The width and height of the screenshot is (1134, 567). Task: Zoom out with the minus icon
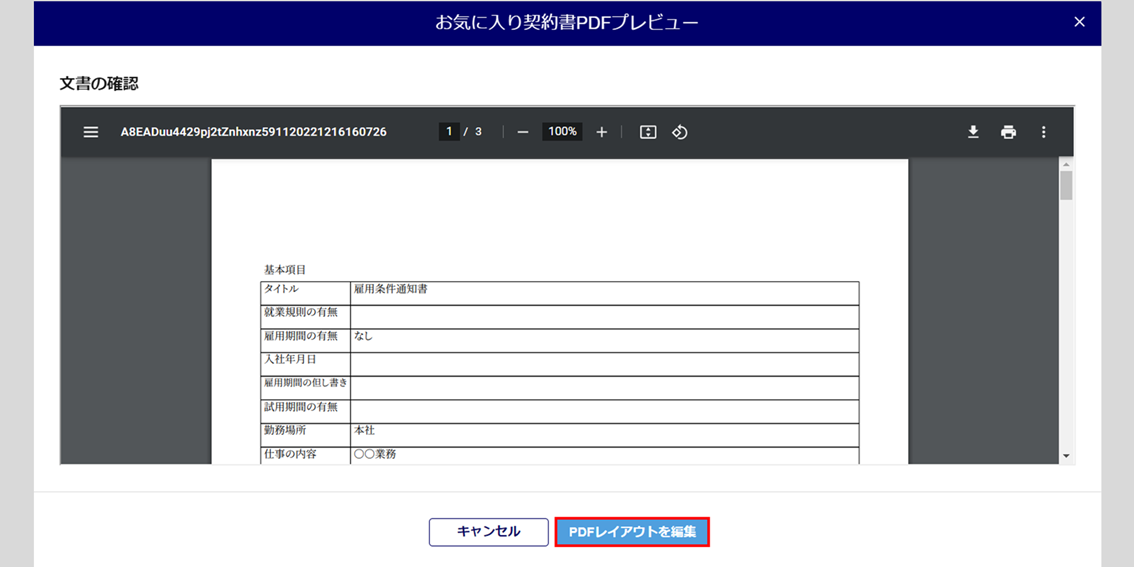522,132
